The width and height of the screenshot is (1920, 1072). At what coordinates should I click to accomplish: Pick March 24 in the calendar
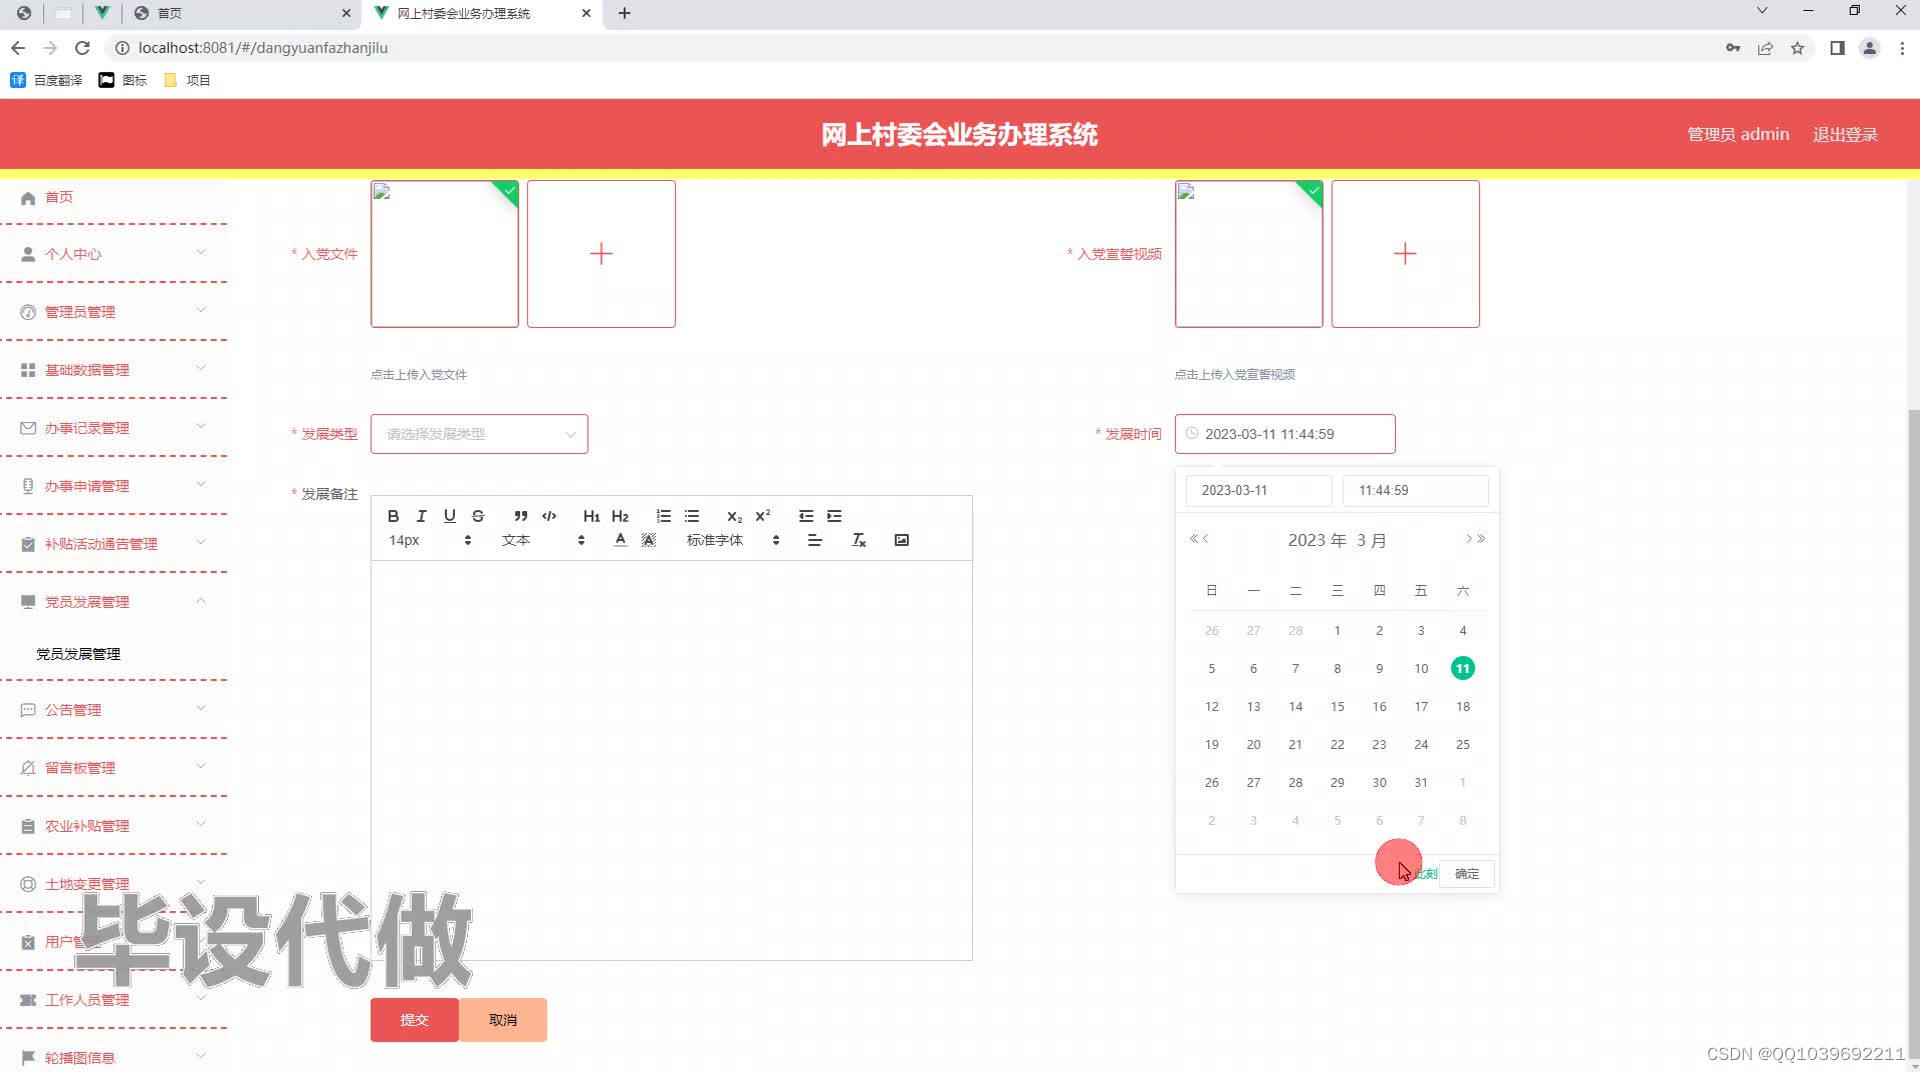(1421, 745)
